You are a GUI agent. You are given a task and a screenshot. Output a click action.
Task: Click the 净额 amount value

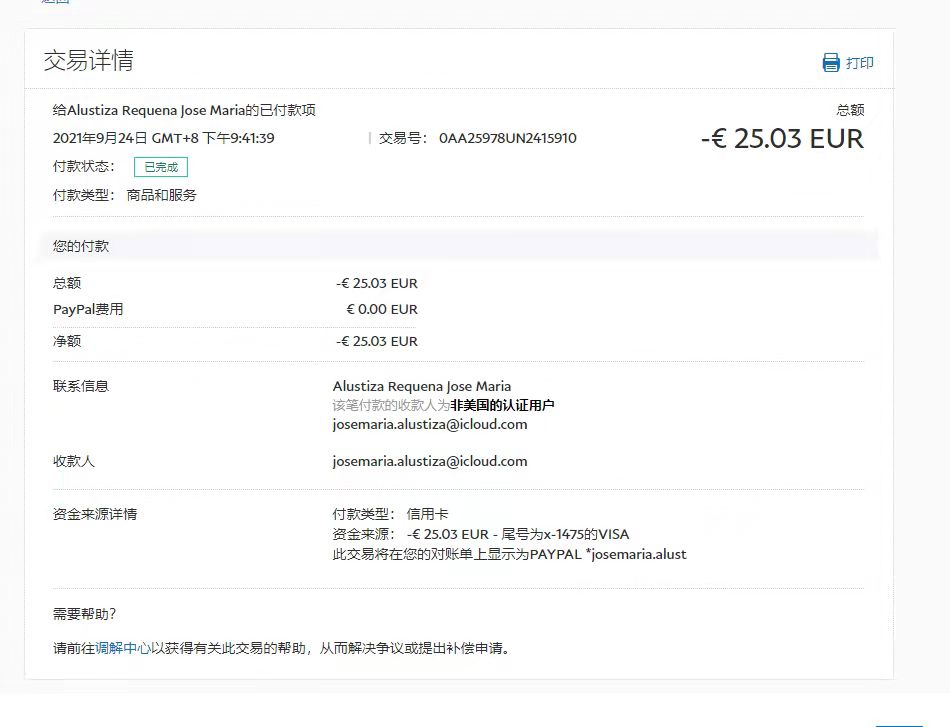377,341
